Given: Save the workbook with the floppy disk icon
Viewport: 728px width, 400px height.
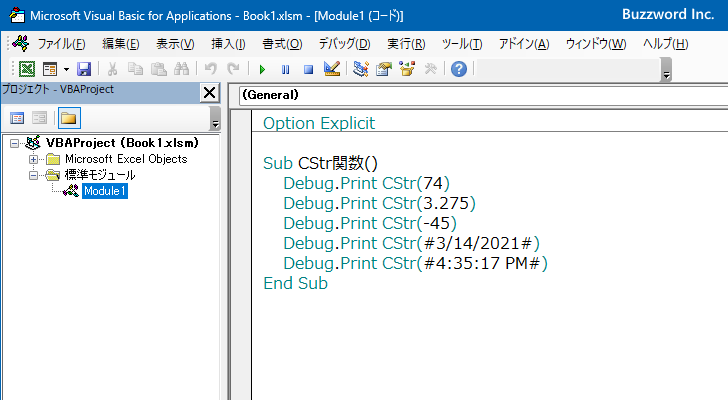Looking at the screenshot, I should tap(84, 69).
